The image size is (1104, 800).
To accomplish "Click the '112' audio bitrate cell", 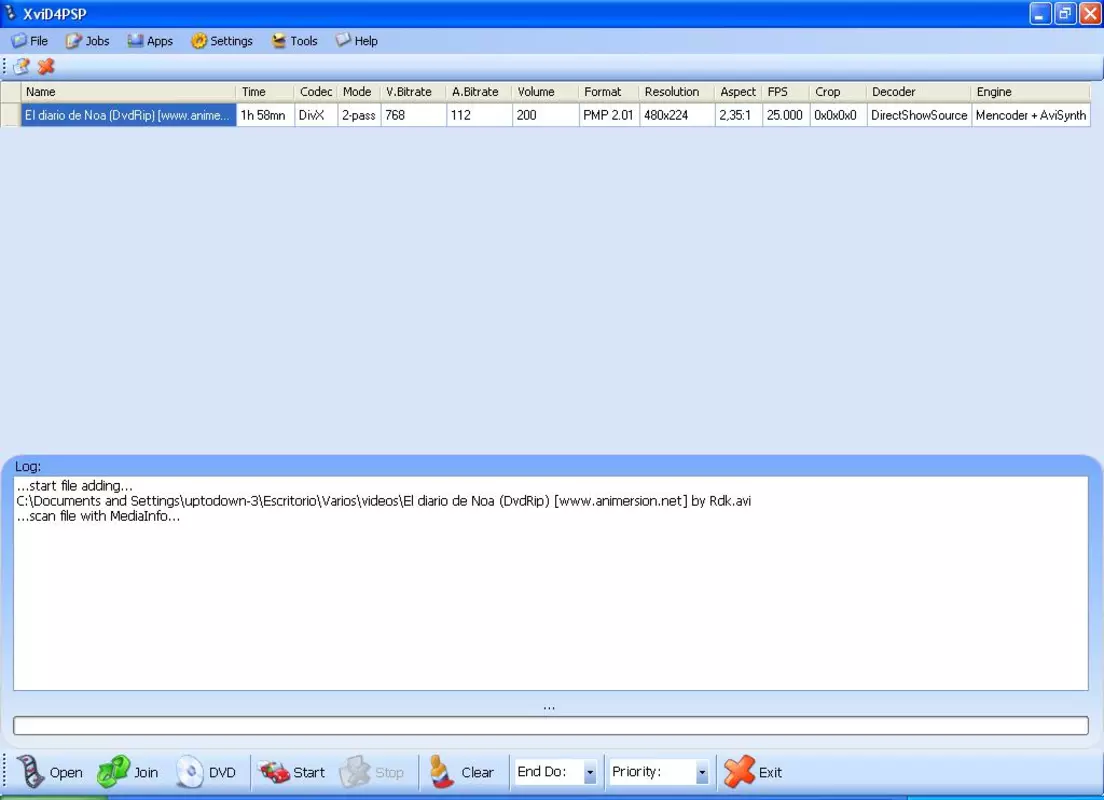I will 479,115.
